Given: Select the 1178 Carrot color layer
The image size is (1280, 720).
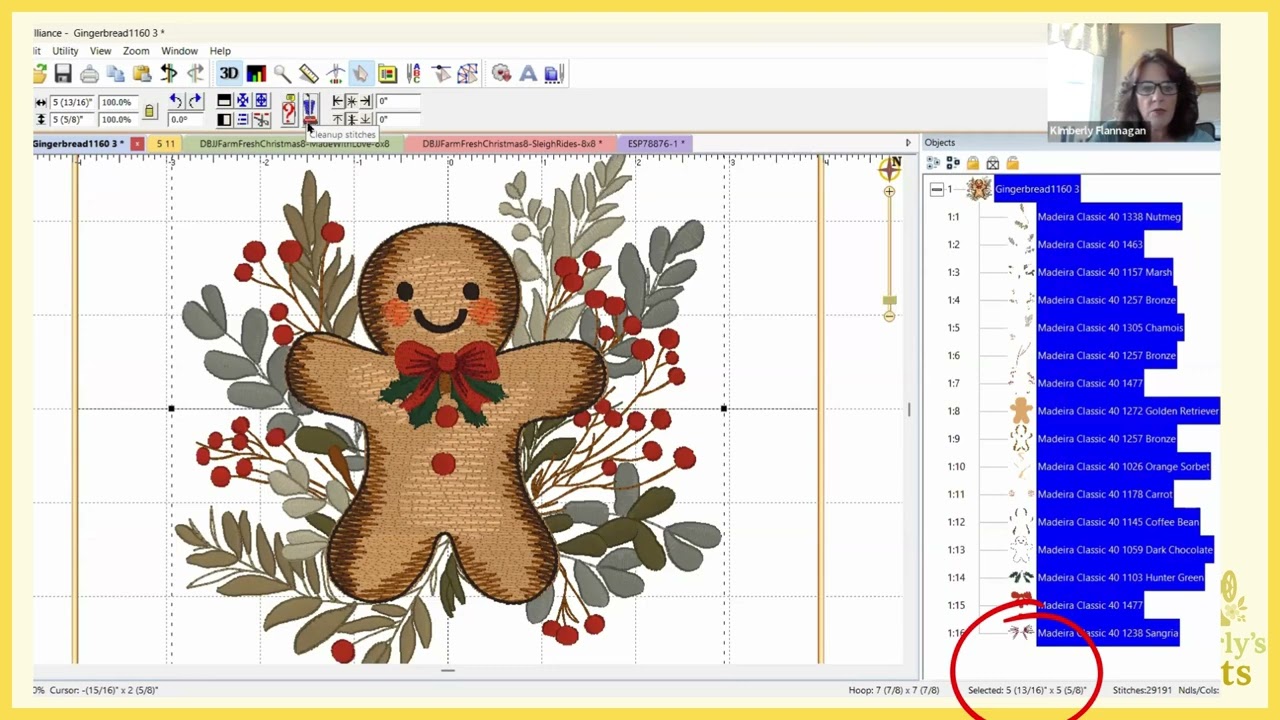Looking at the screenshot, I should coord(1105,494).
